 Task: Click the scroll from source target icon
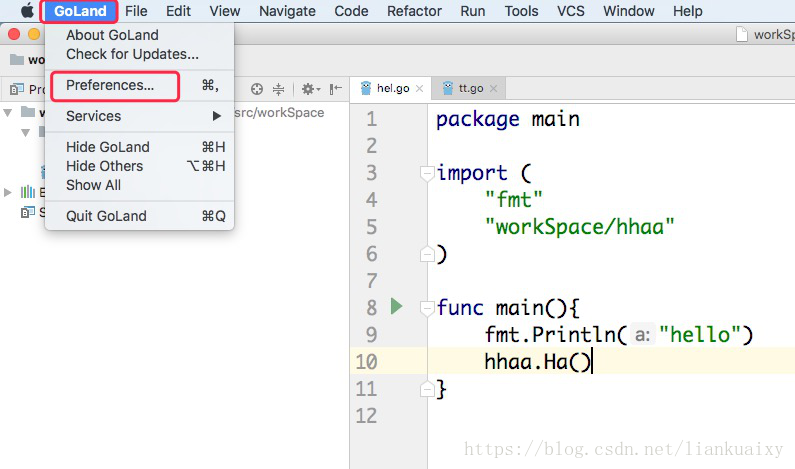(x=257, y=89)
